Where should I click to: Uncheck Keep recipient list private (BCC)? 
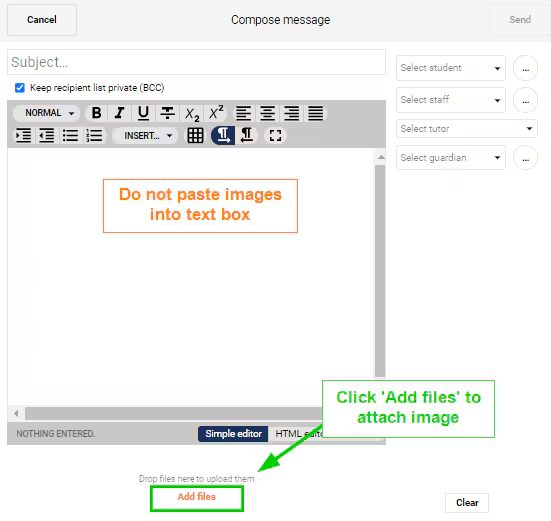pos(20,87)
